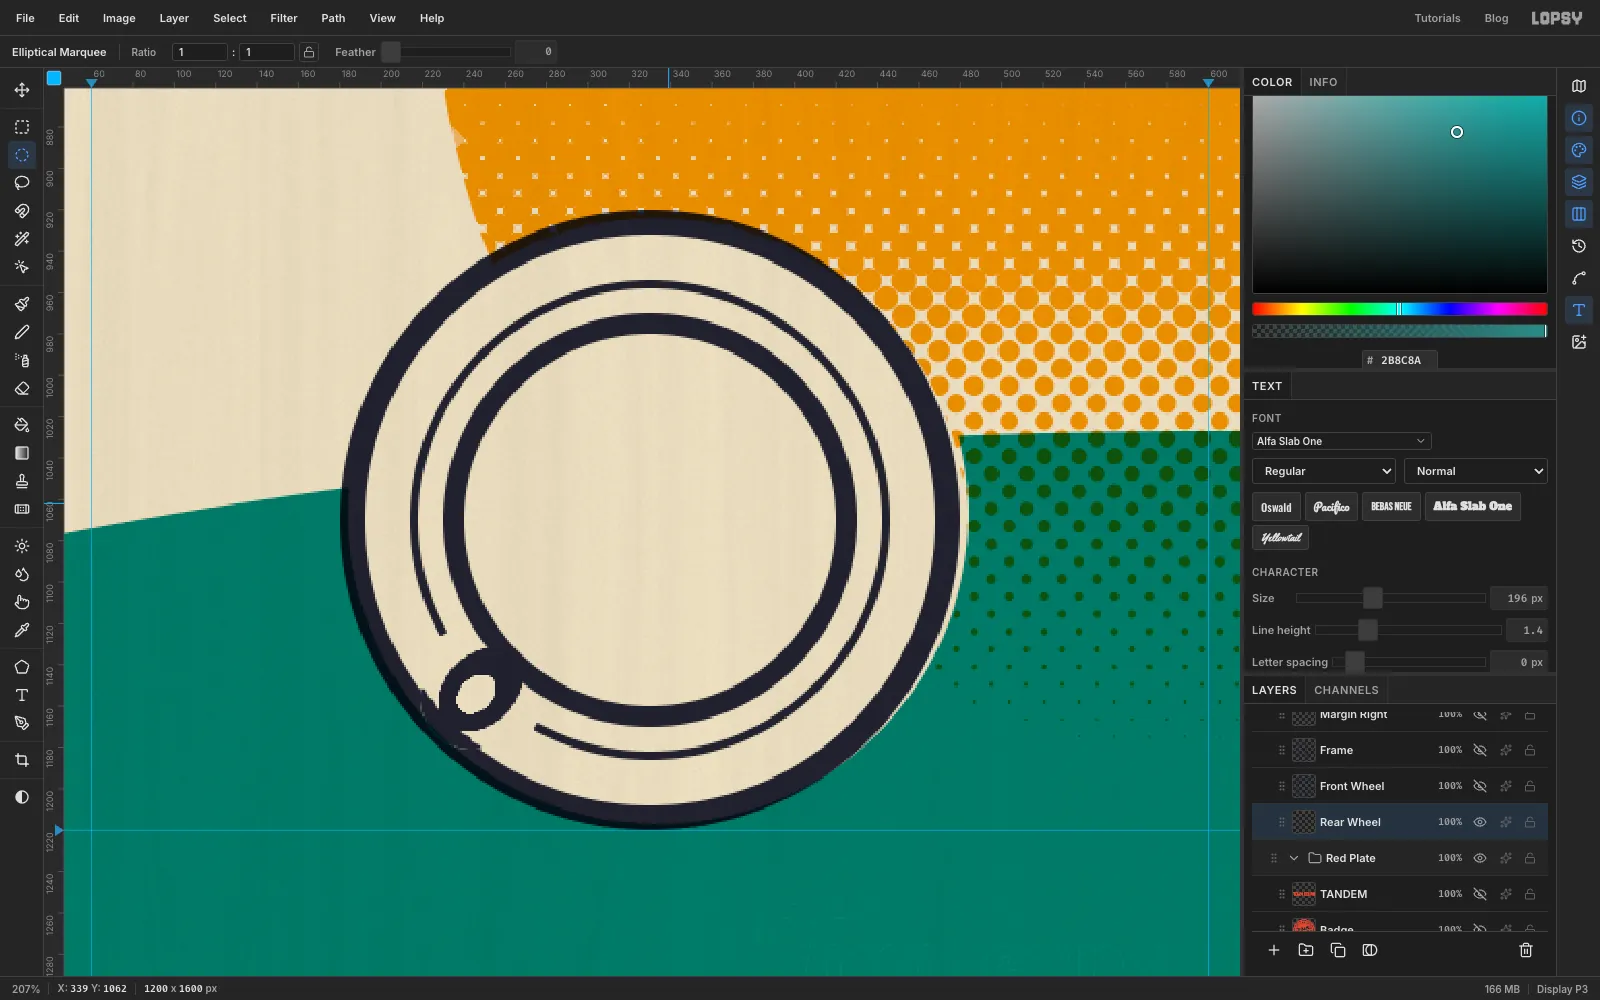Switch to the Info tab
This screenshot has height=1000, width=1600.
[x=1323, y=82]
